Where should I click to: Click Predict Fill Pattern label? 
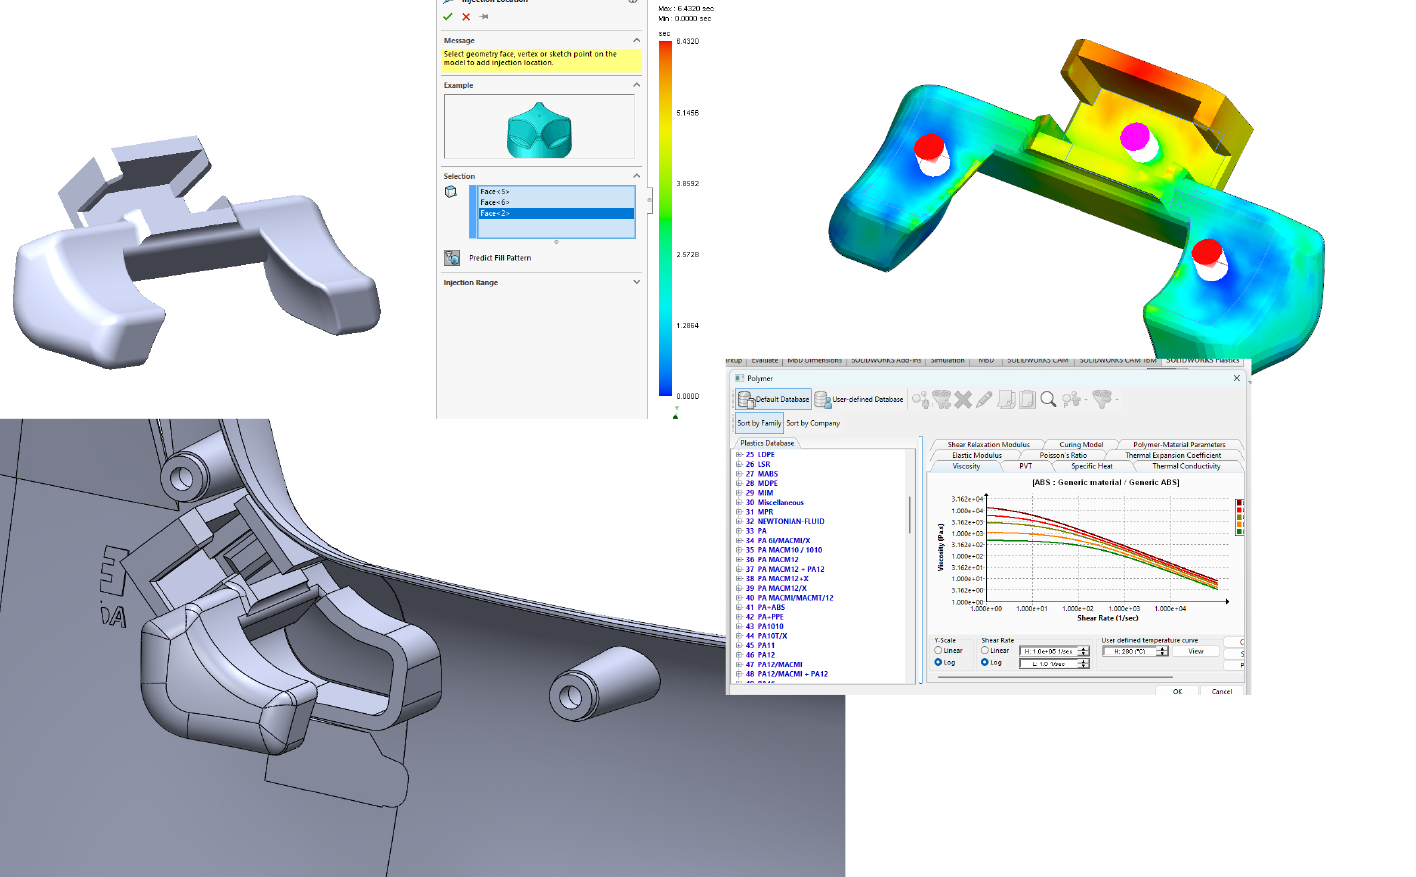tap(500, 258)
